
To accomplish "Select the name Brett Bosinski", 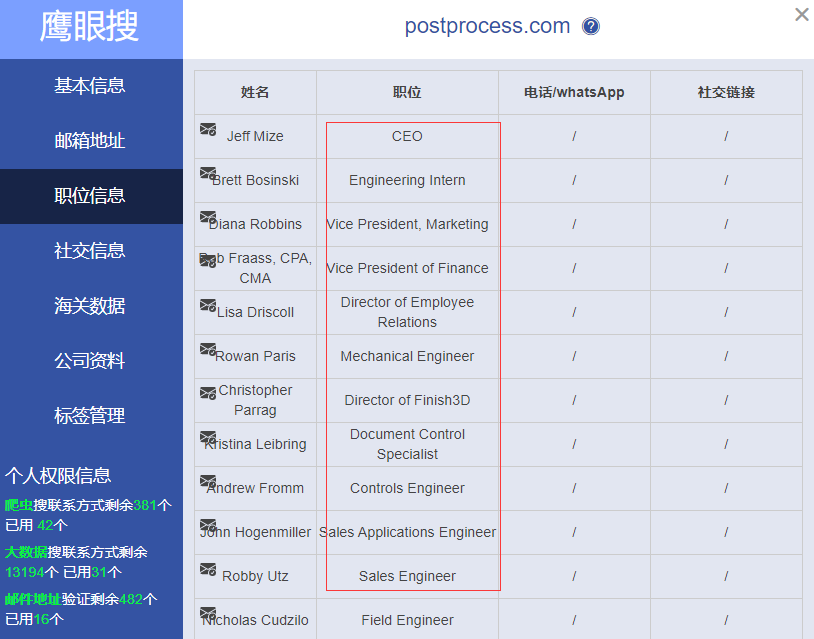I will [x=255, y=181].
